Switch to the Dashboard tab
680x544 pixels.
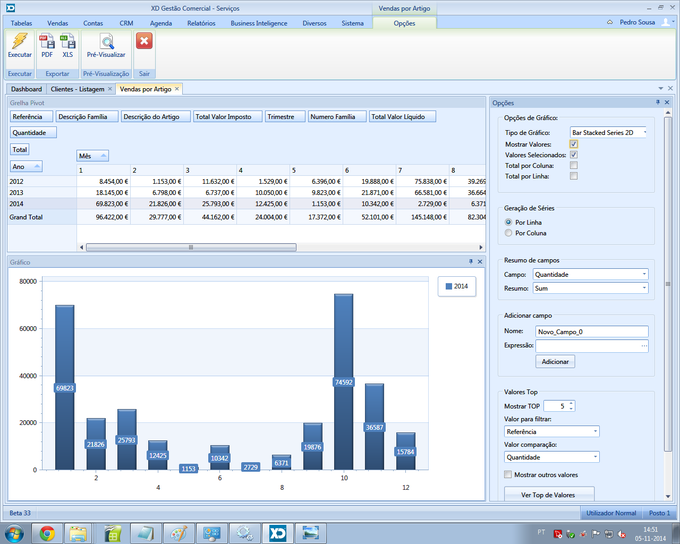26,89
